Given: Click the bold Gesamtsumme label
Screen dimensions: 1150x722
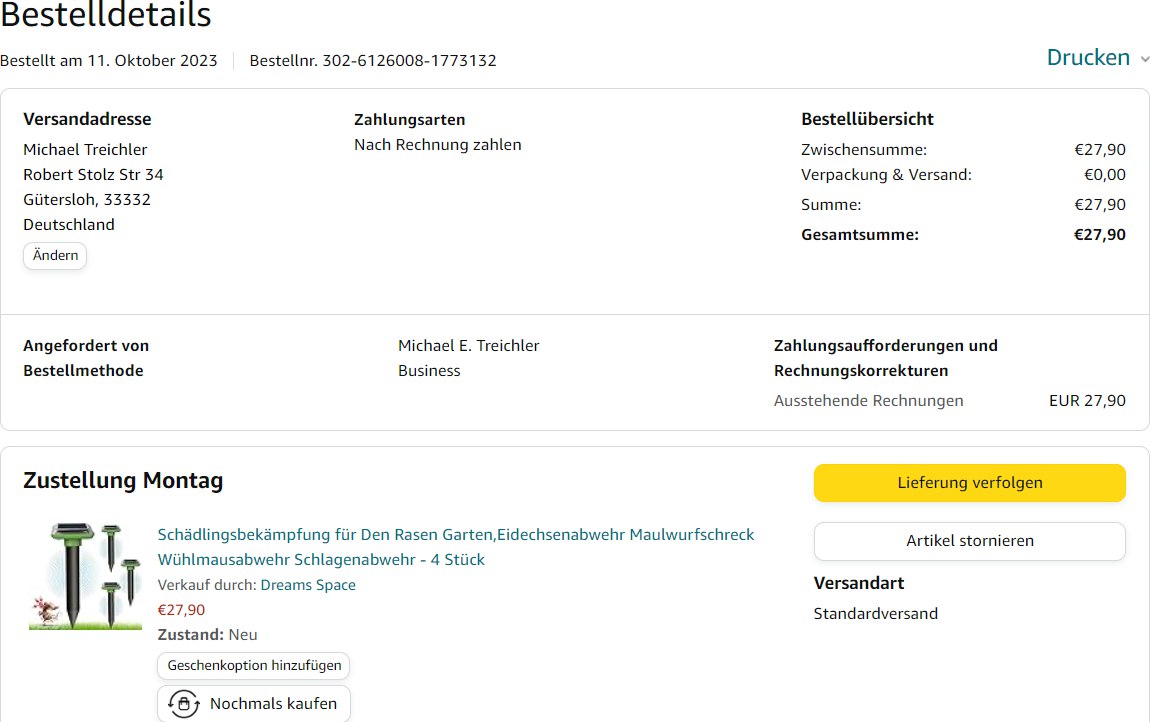Looking at the screenshot, I should (x=859, y=235).
